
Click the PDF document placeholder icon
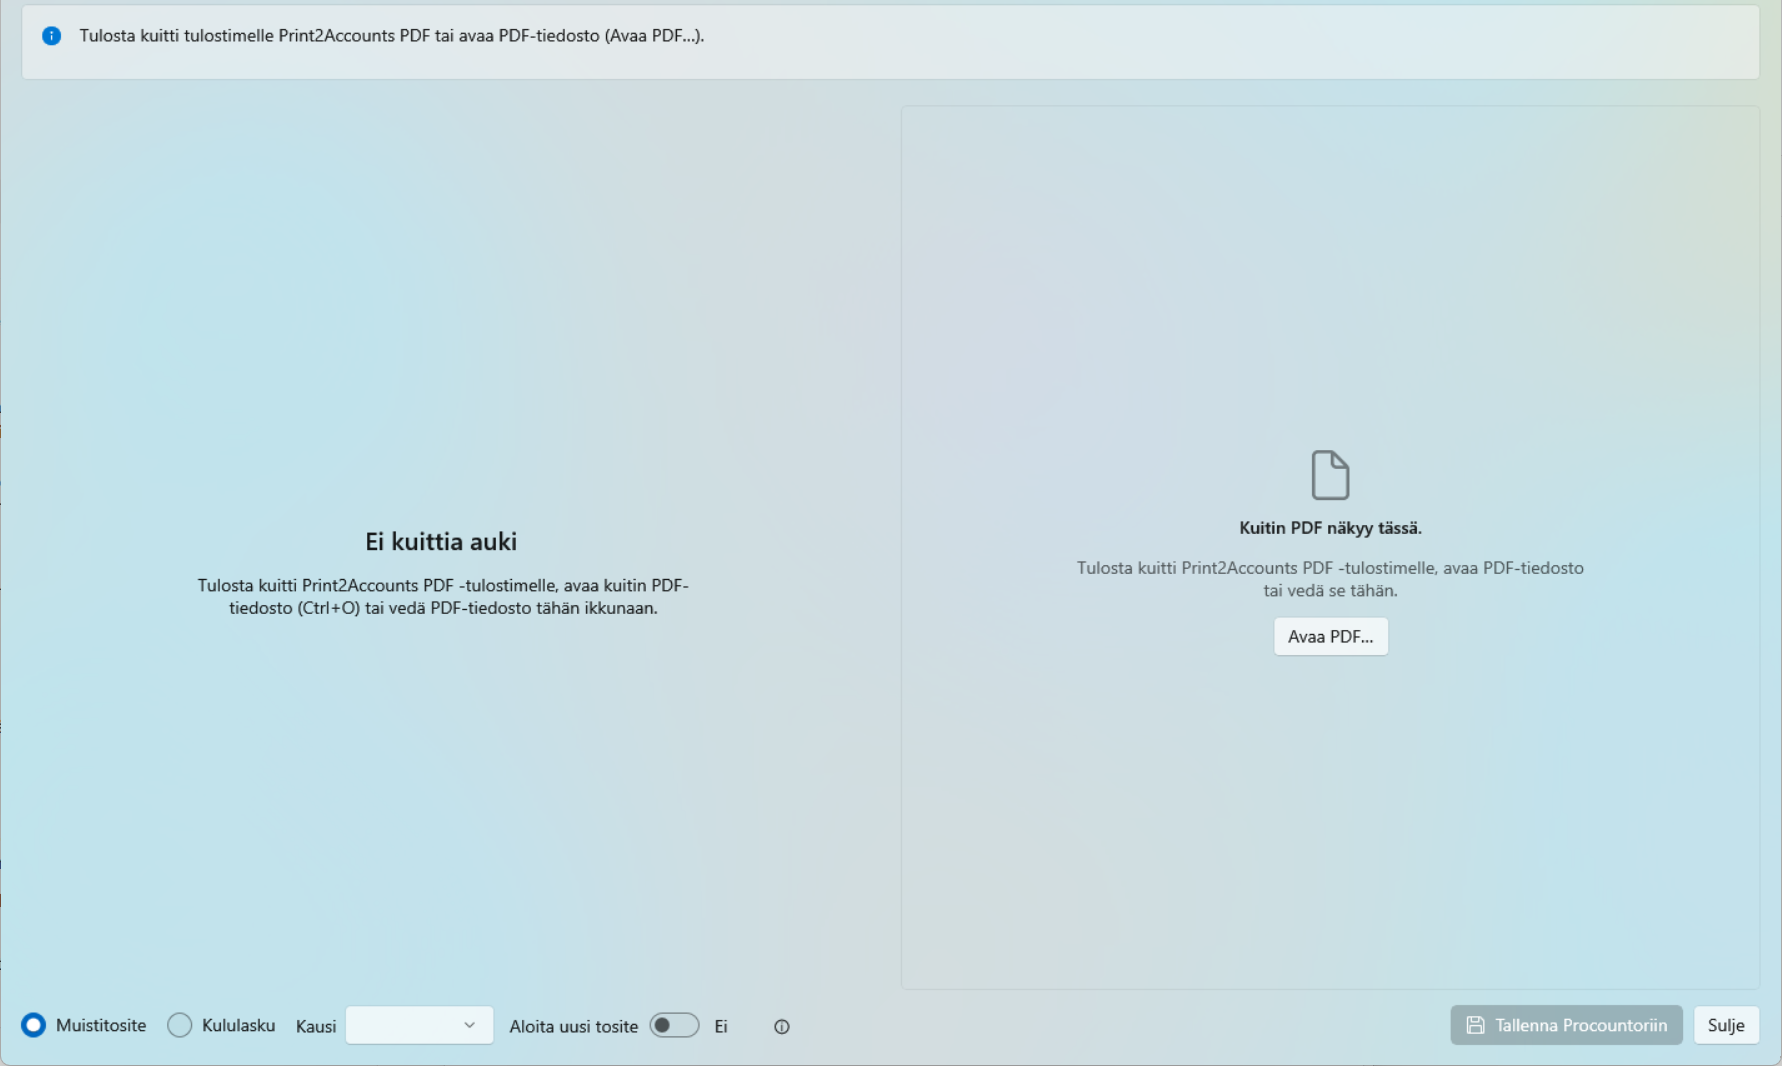click(1330, 475)
